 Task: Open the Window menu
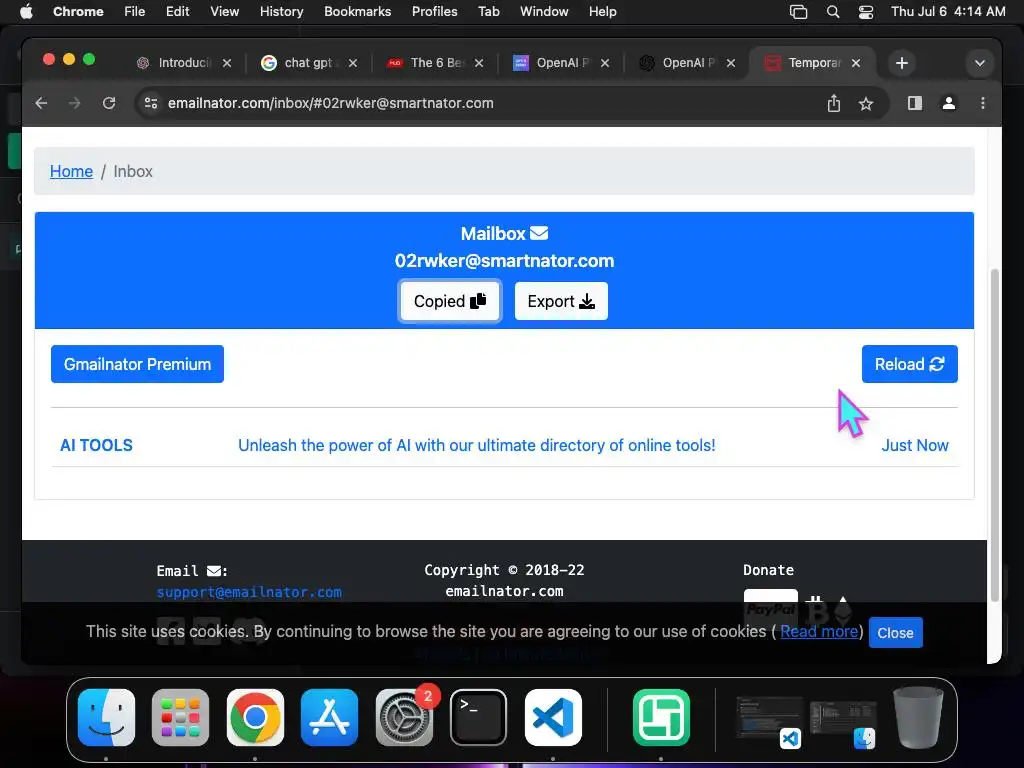coord(544,12)
